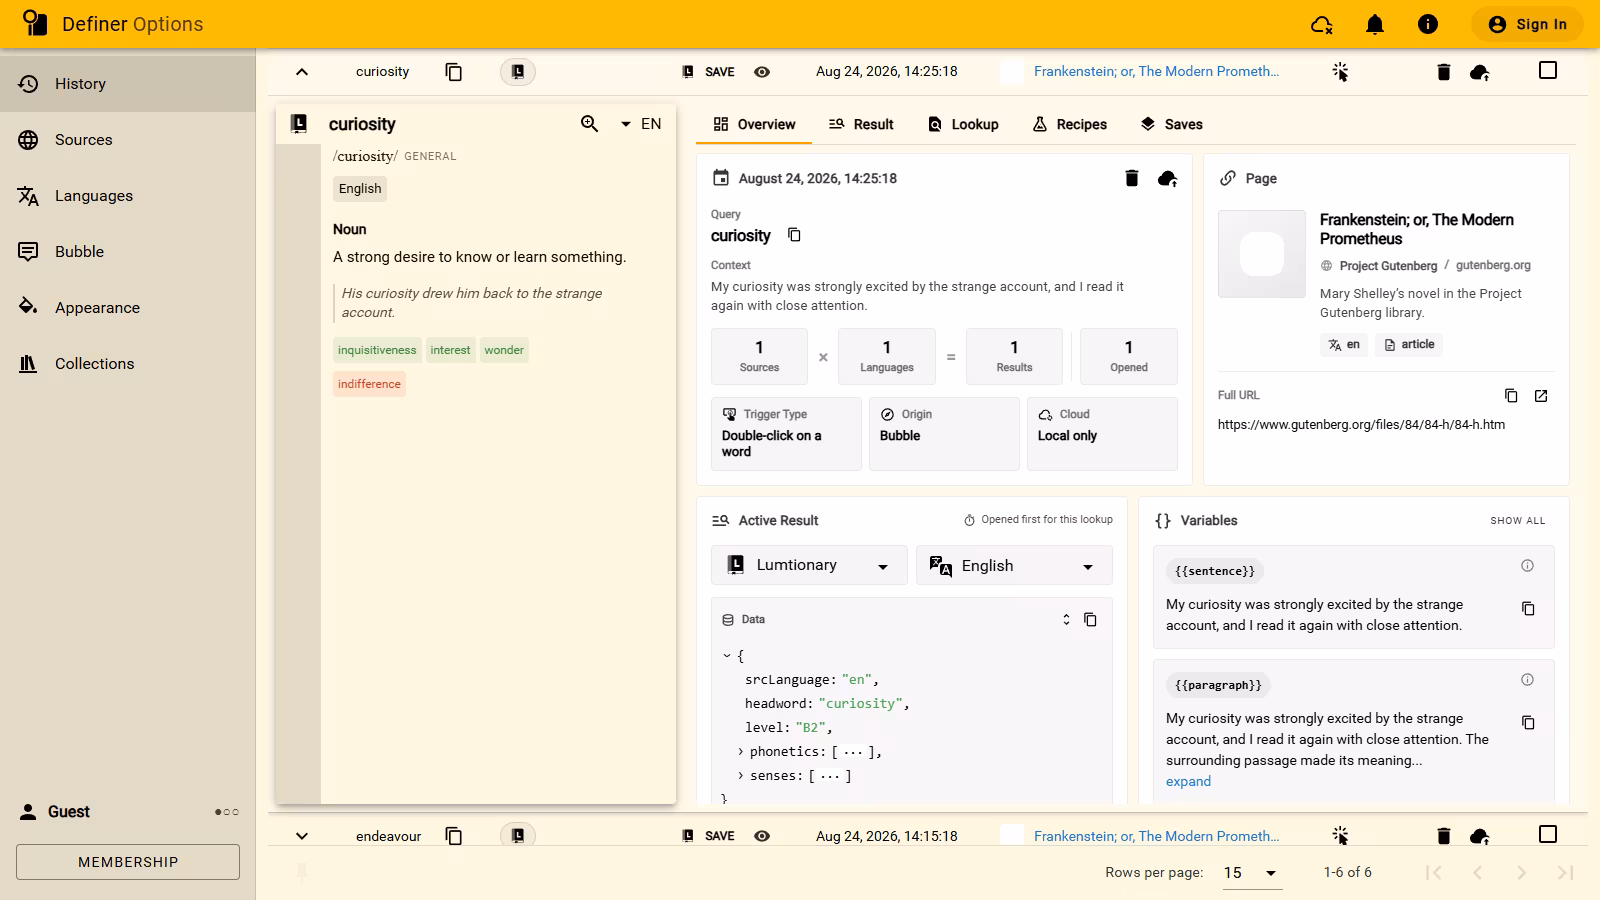
Task: Open Collections in sidebar
Action: [x=128, y=364]
